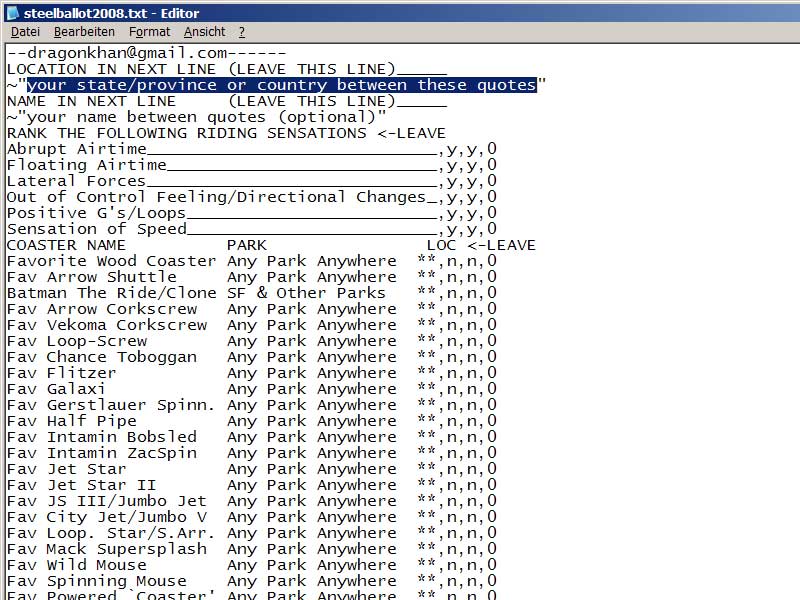
Task: Place cursor on Sensation of Speed line
Action: pyautogui.click(x=97, y=229)
